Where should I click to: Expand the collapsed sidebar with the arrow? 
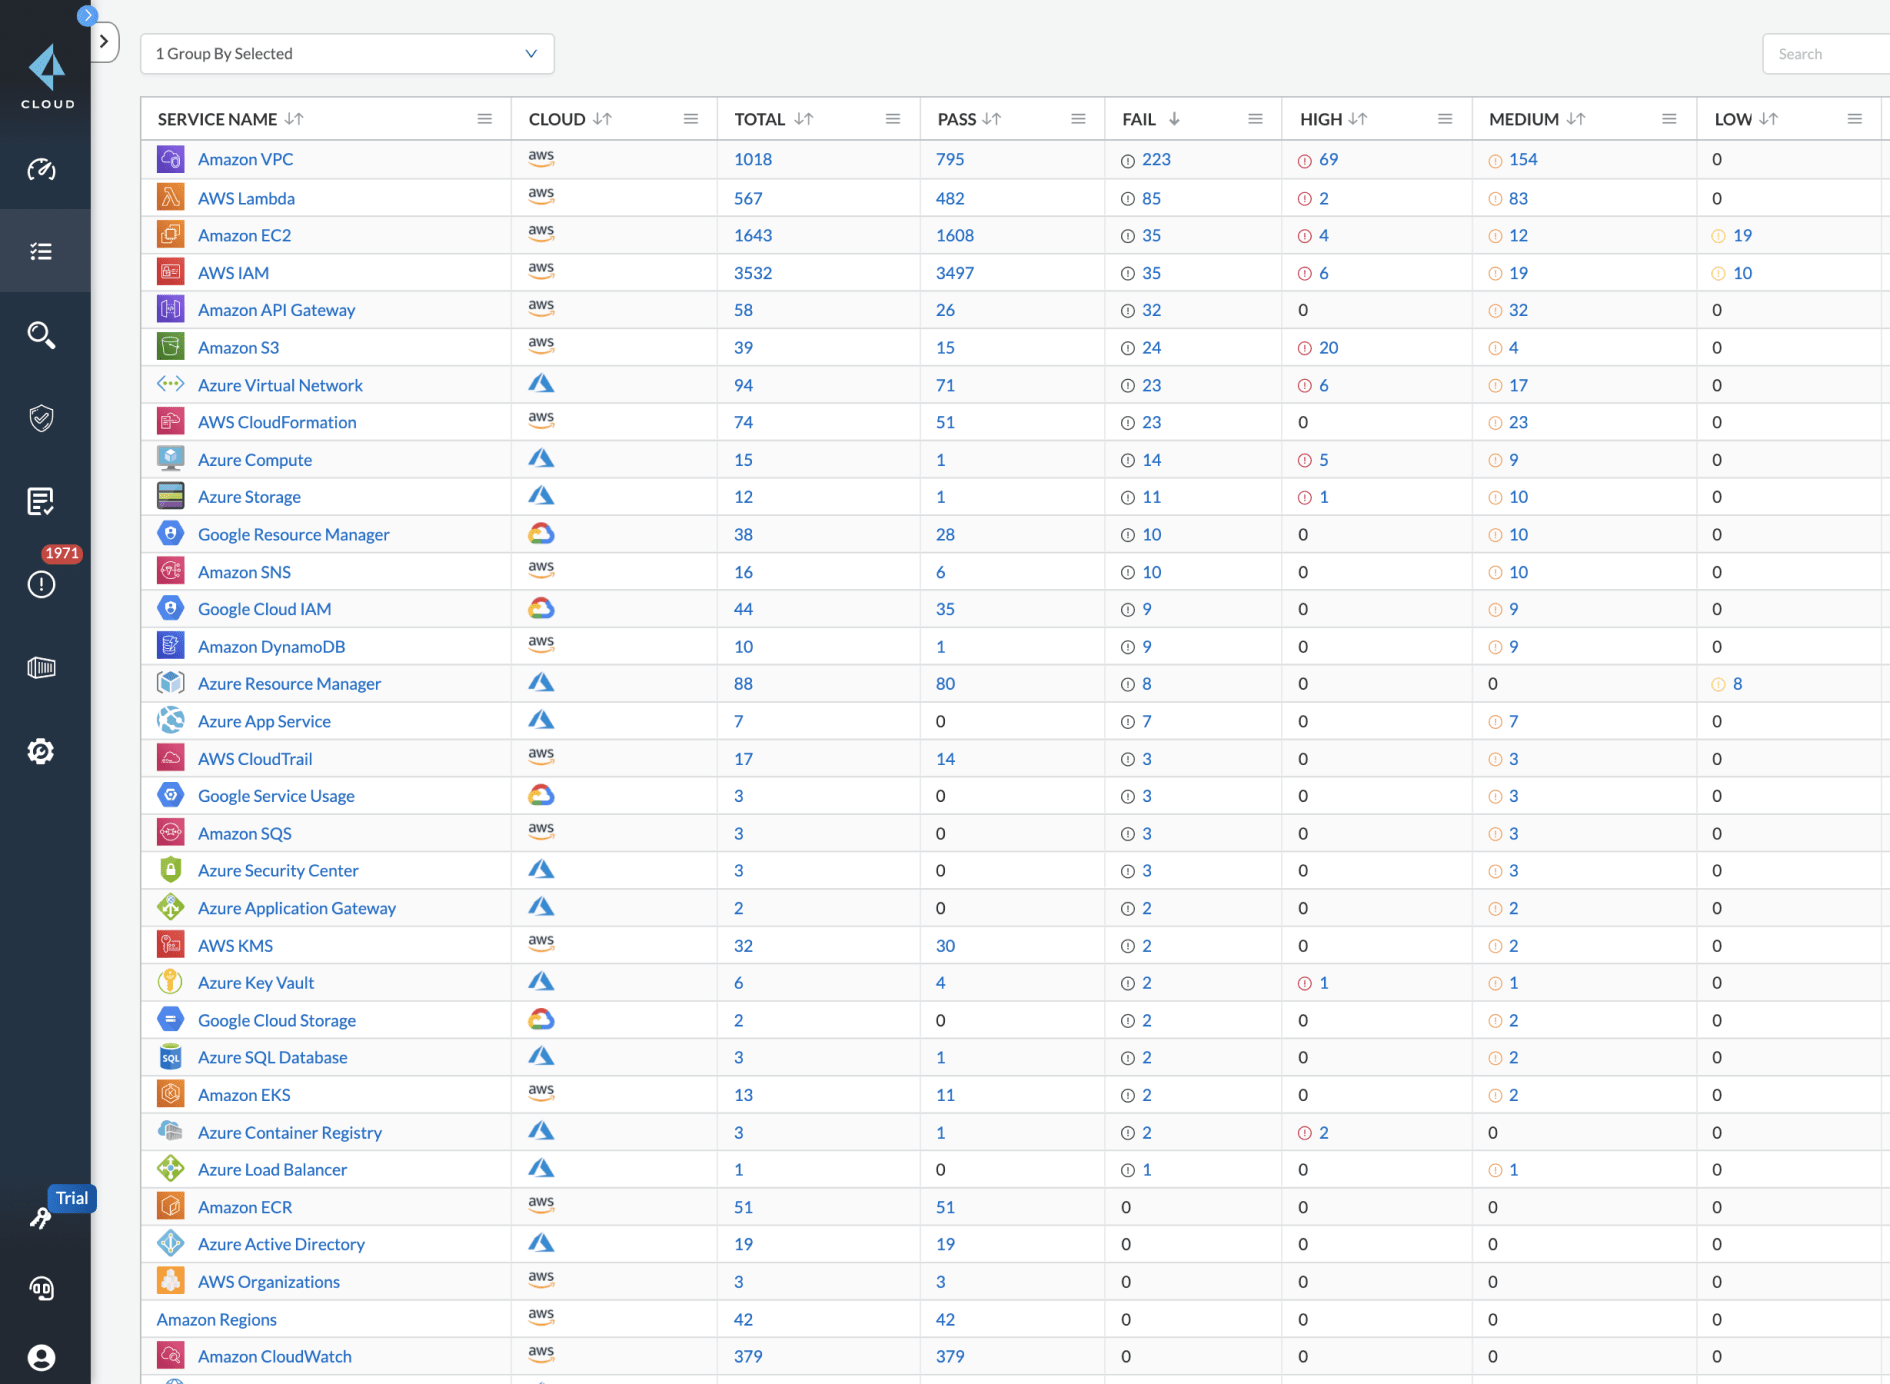[x=104, y=42]
